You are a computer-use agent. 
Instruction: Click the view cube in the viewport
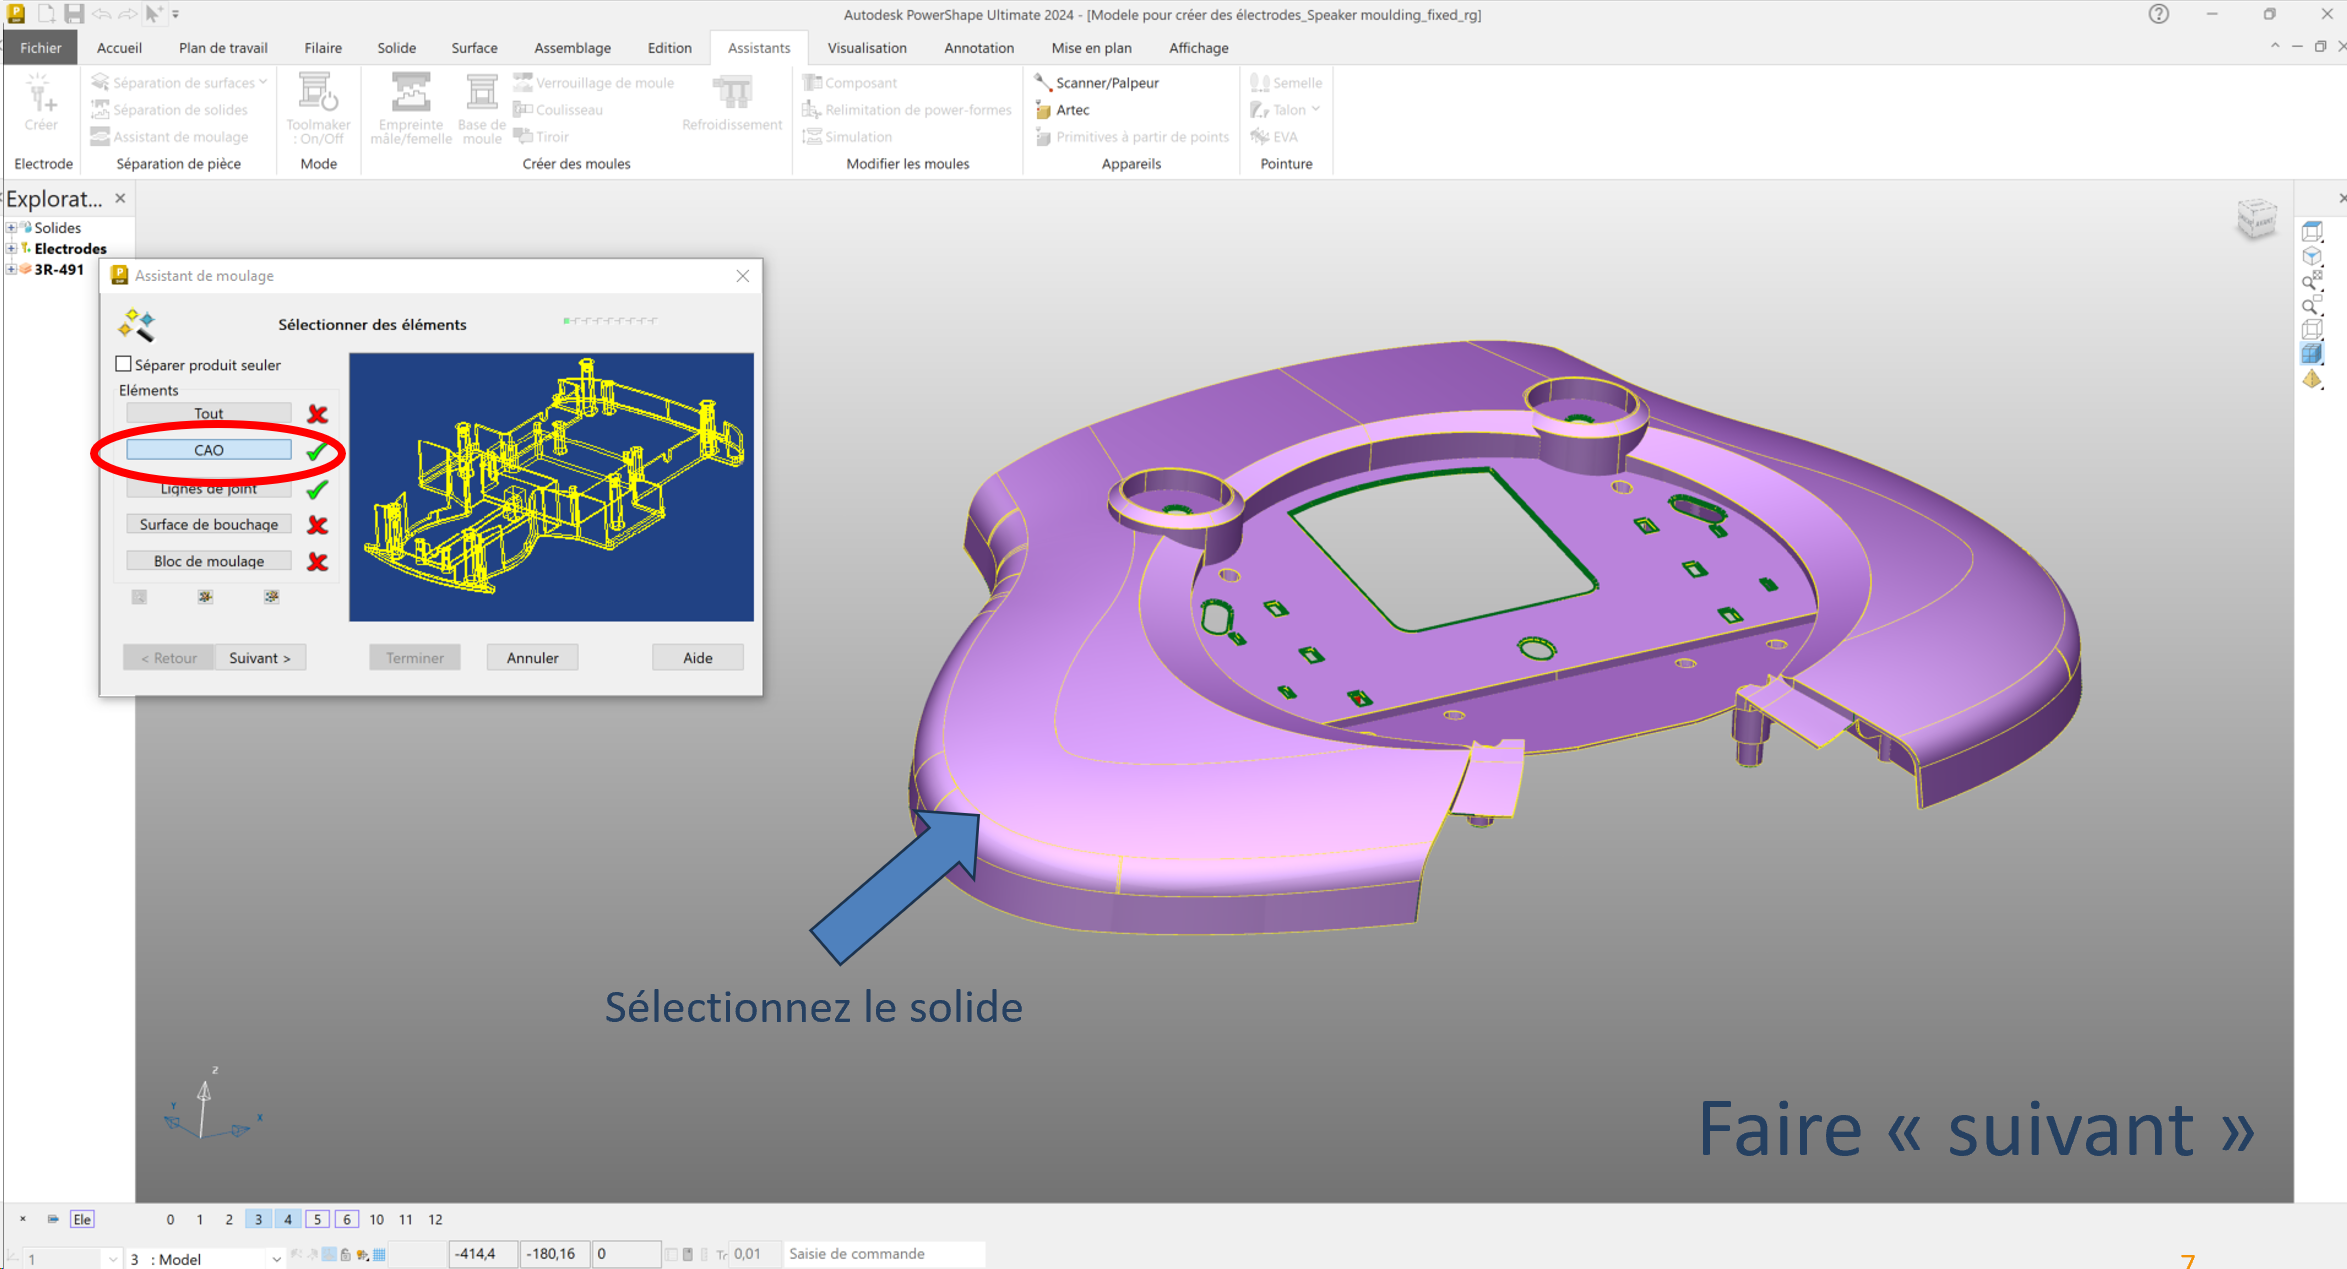pyautogui.click(x=2257, y=218)
